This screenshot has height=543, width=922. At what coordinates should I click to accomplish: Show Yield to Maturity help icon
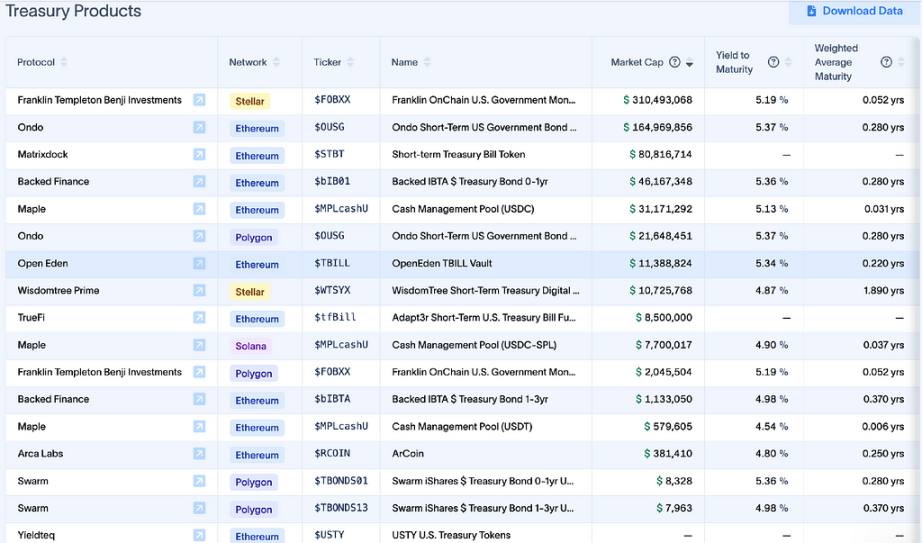coord(774,62)
